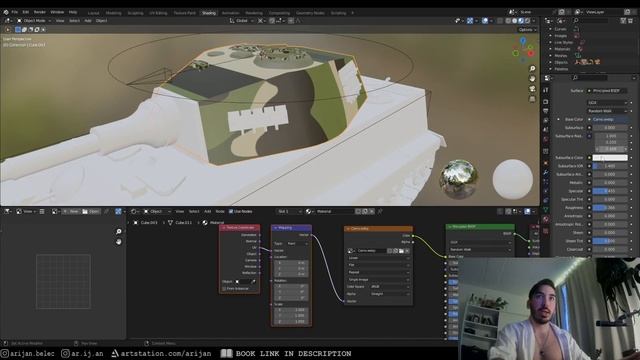The image size is (640, 360).
Task: Open Color Space sRGB dropdown
Action: click(x=389, y=287)
